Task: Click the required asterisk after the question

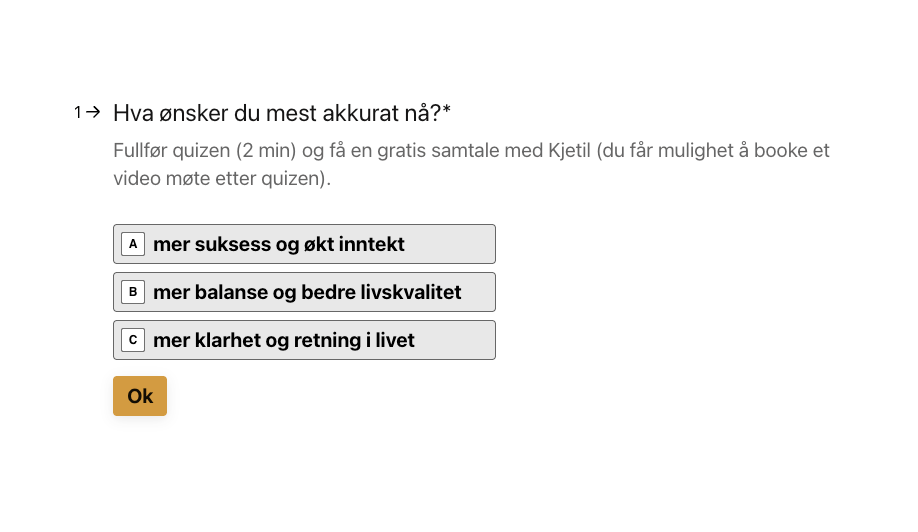Action: pos(447,112)
